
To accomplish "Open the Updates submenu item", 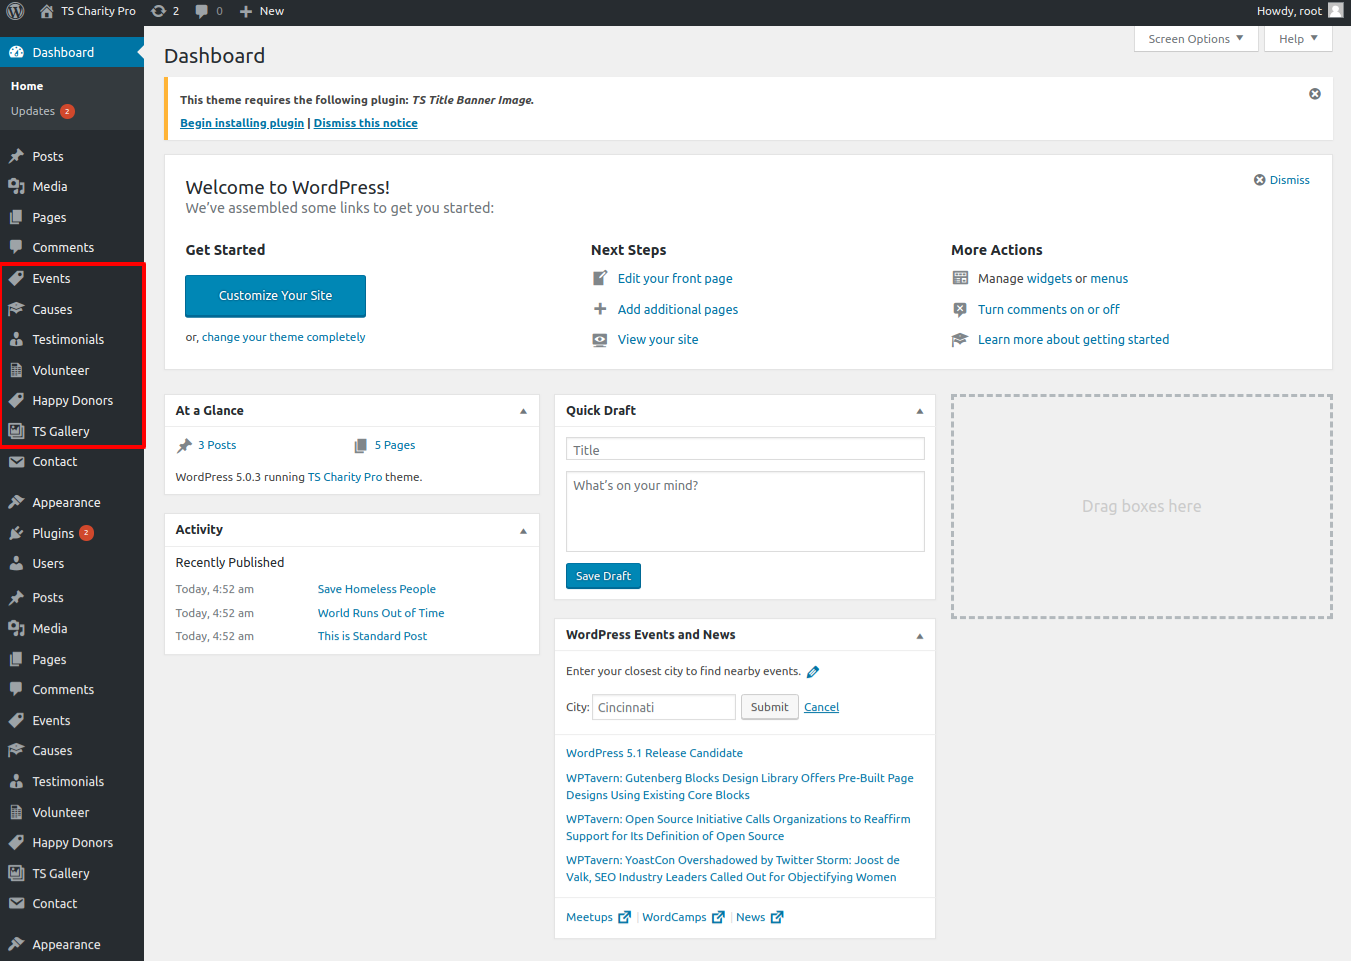I will [x=33, y=111].
